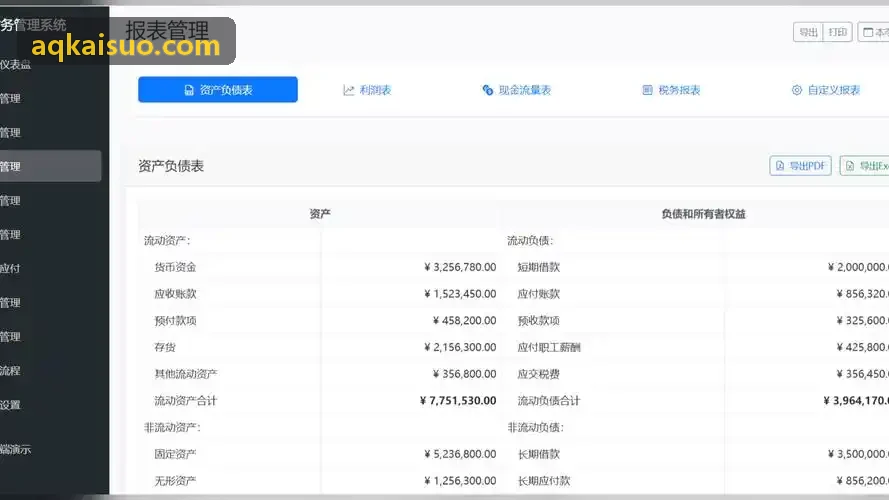Select the 短期借款 row label

(539, 267)
